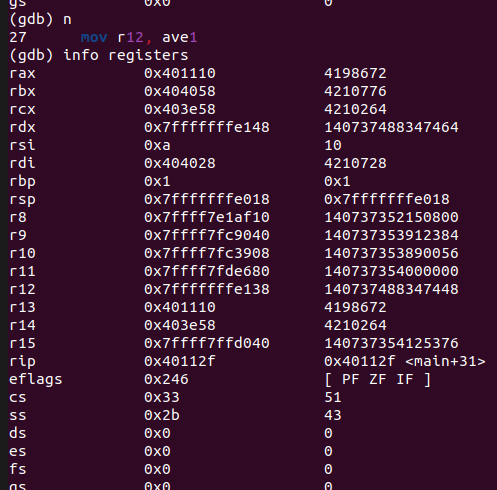497x490 pixels.
Task: Select the rbx value 0x404058
Action: pyautogui.click(x=180, y=91)
